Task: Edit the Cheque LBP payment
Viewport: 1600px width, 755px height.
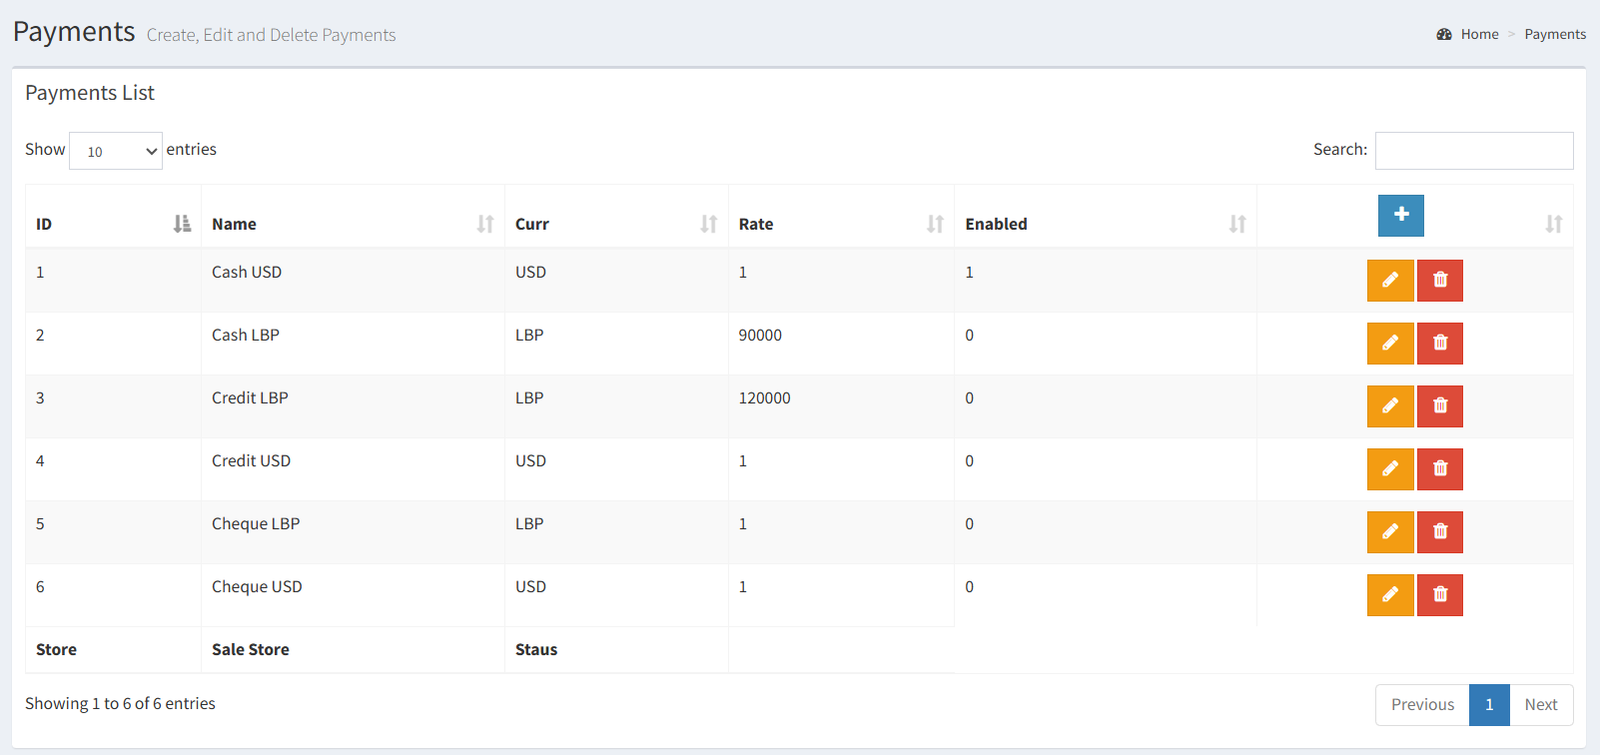Action: click(1390, 532)
